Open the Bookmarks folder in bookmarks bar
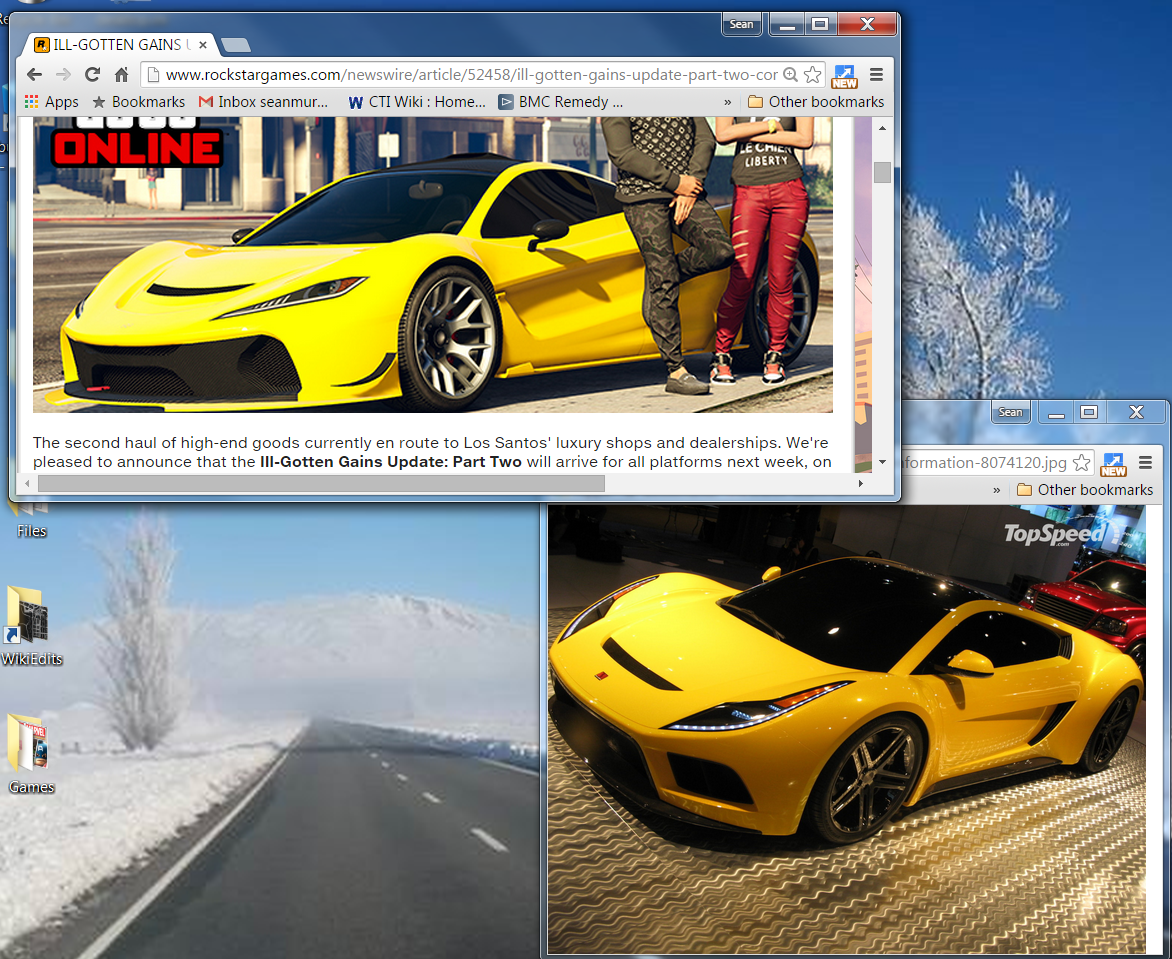 coord(138,102)
